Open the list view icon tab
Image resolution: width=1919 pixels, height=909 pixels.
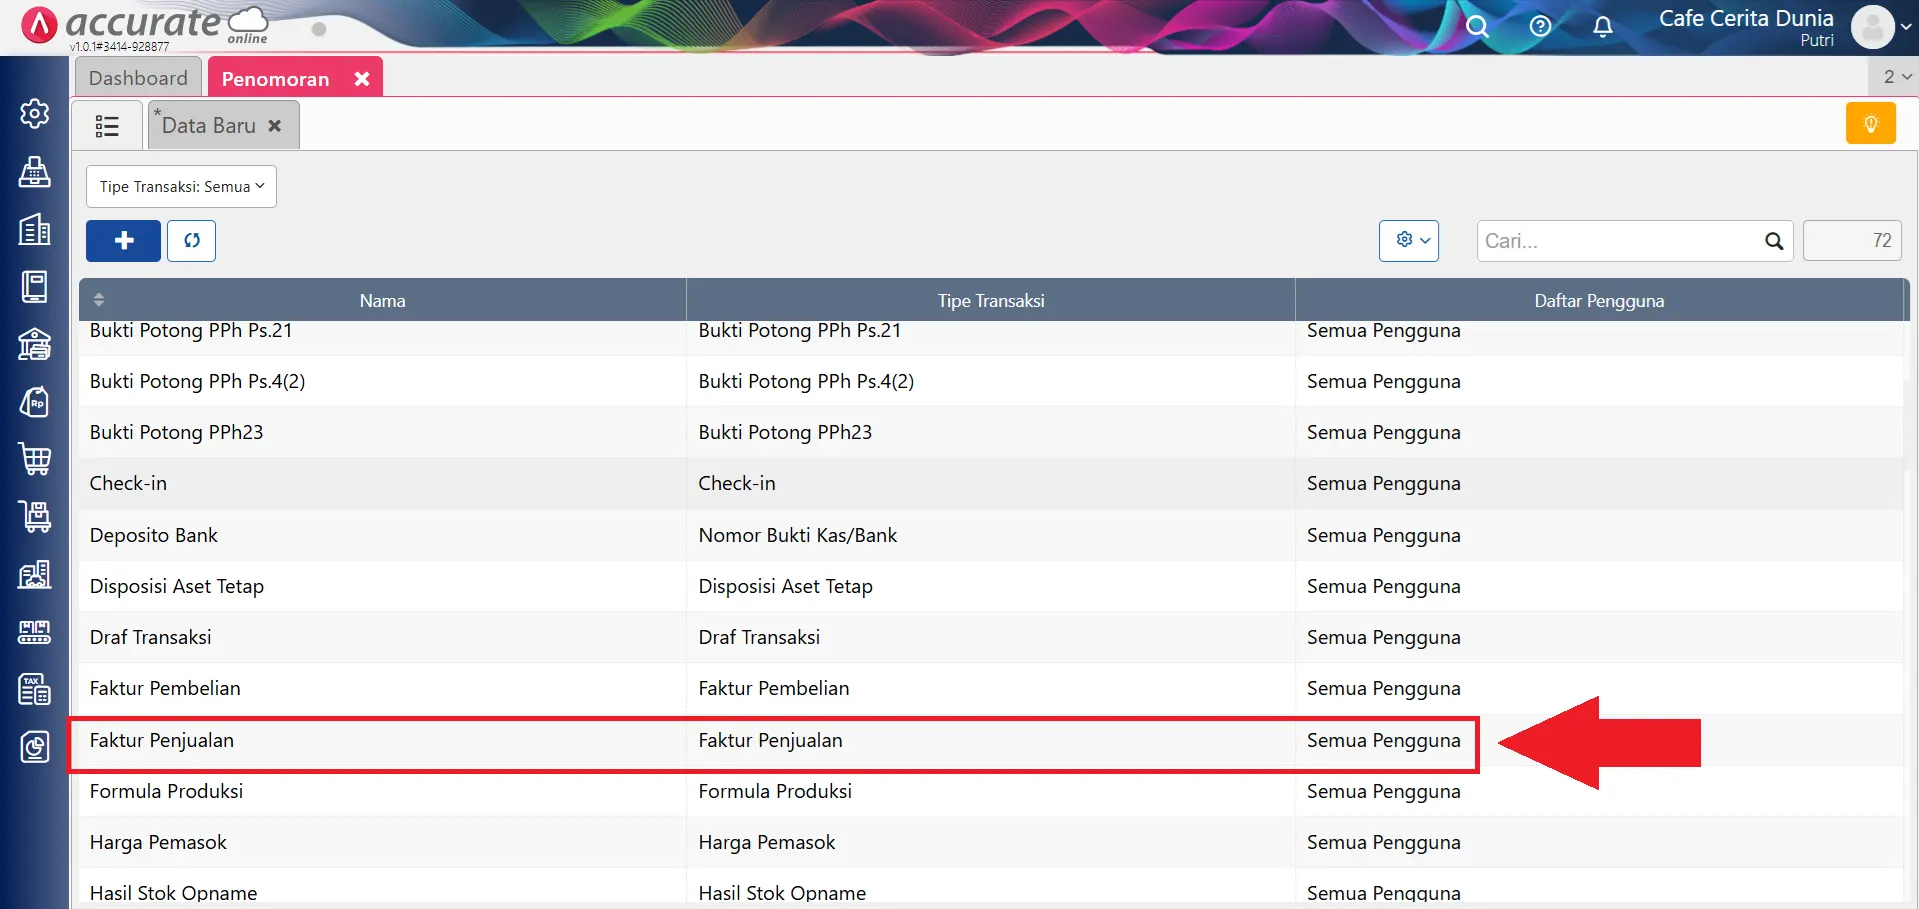point(107,126)
